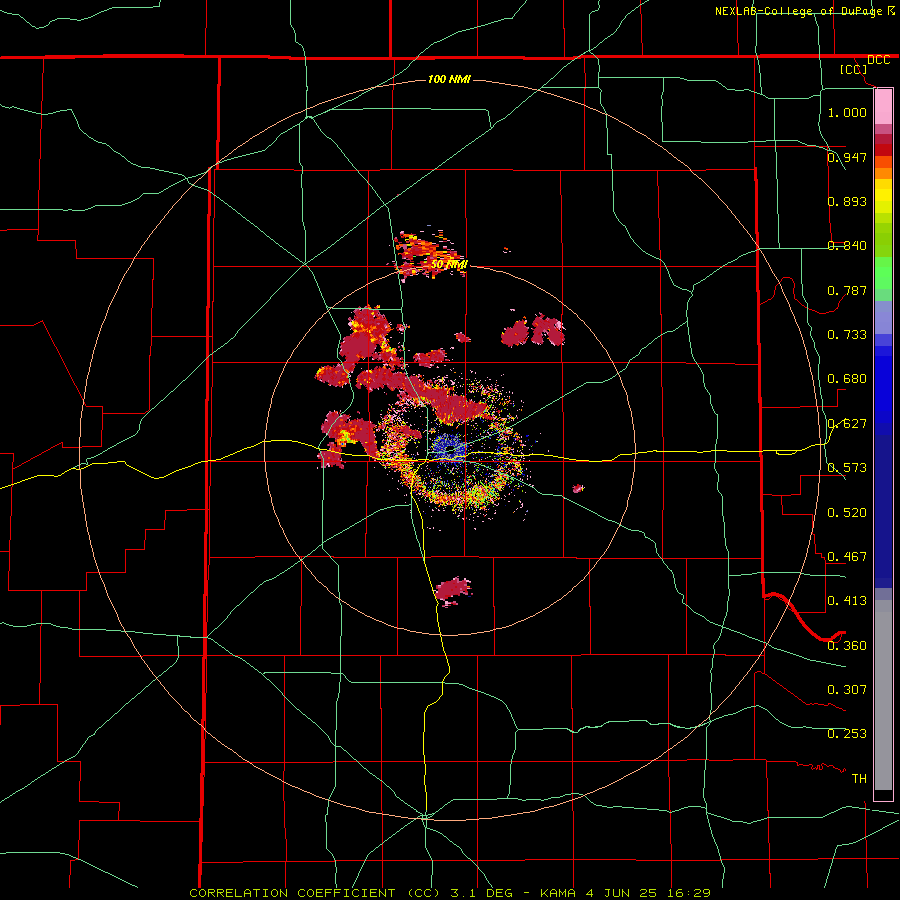Click the bright blue legend color band
900x900 pixels.
tap(883, 390)
